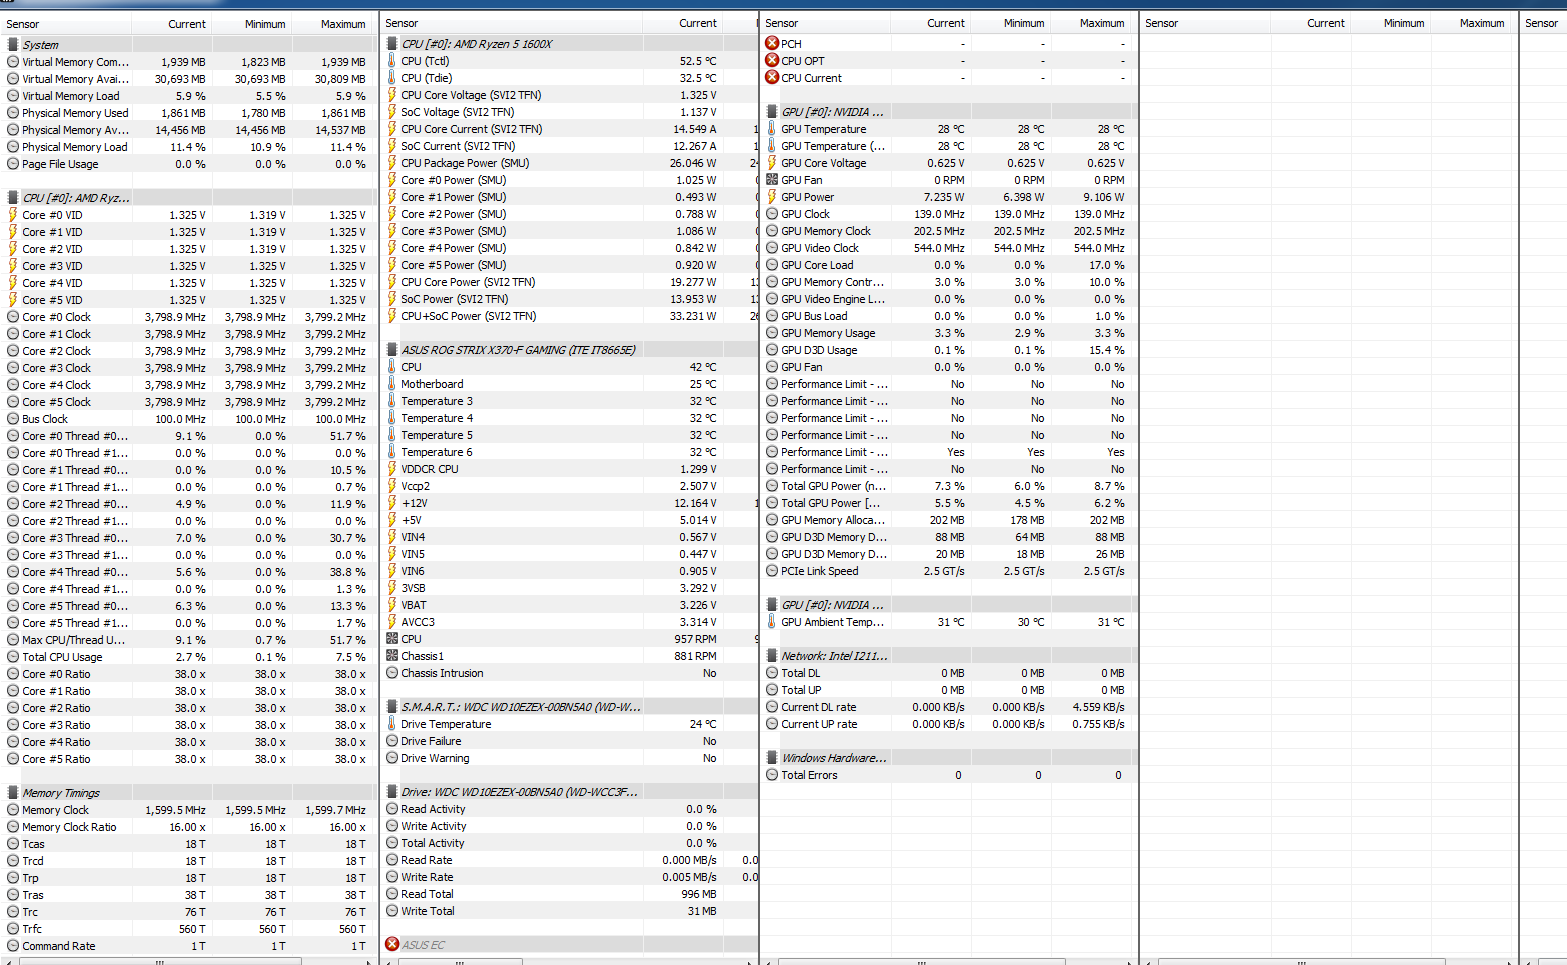Click the 'Tcas' timing label

pos(33,844)
